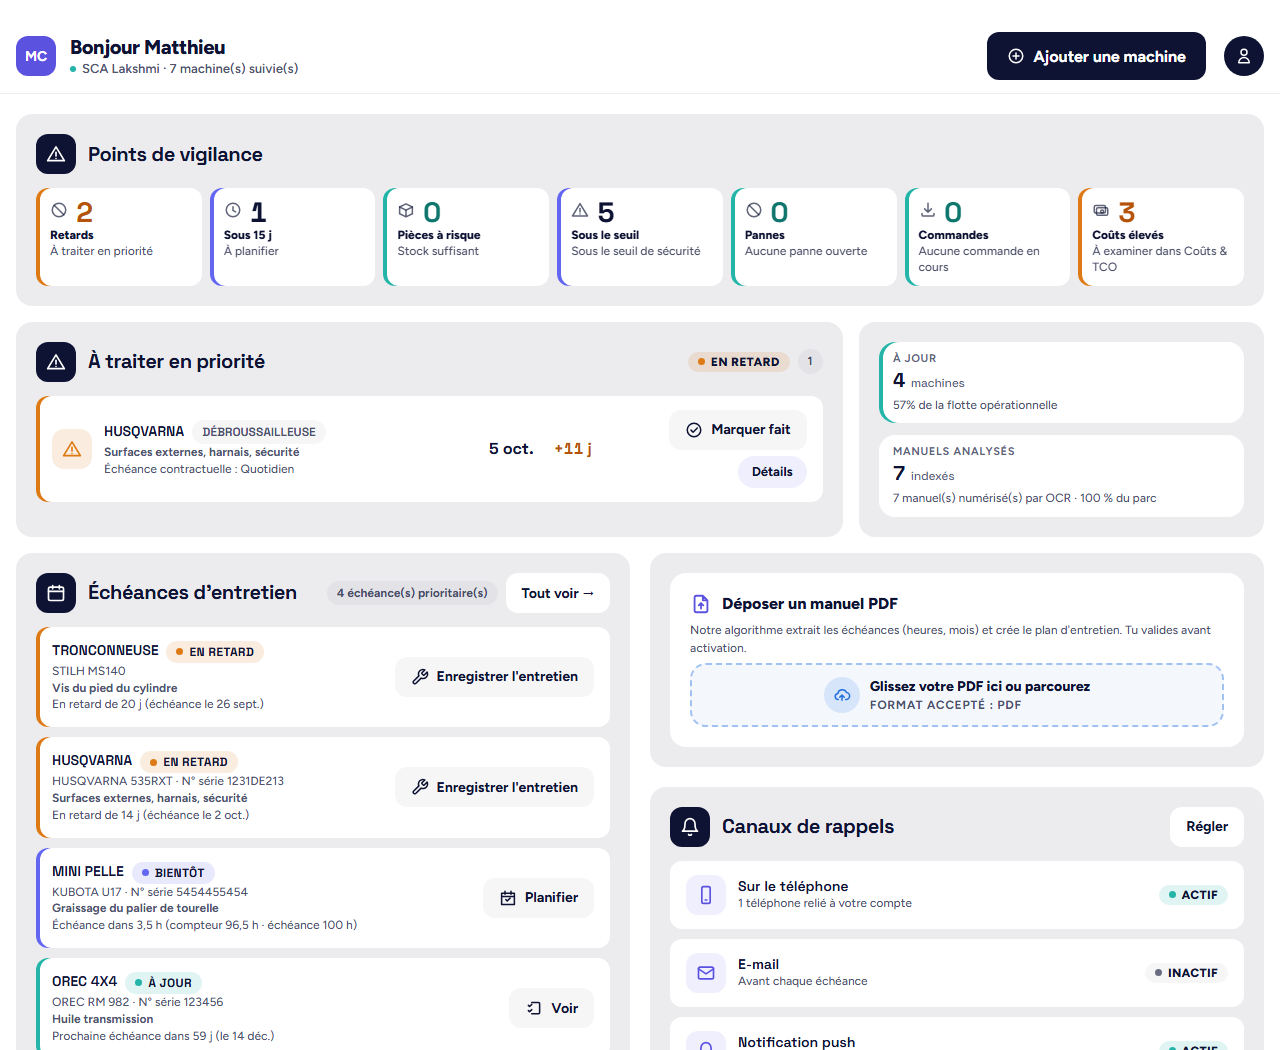Open the user profile icon

[1244, 56]
